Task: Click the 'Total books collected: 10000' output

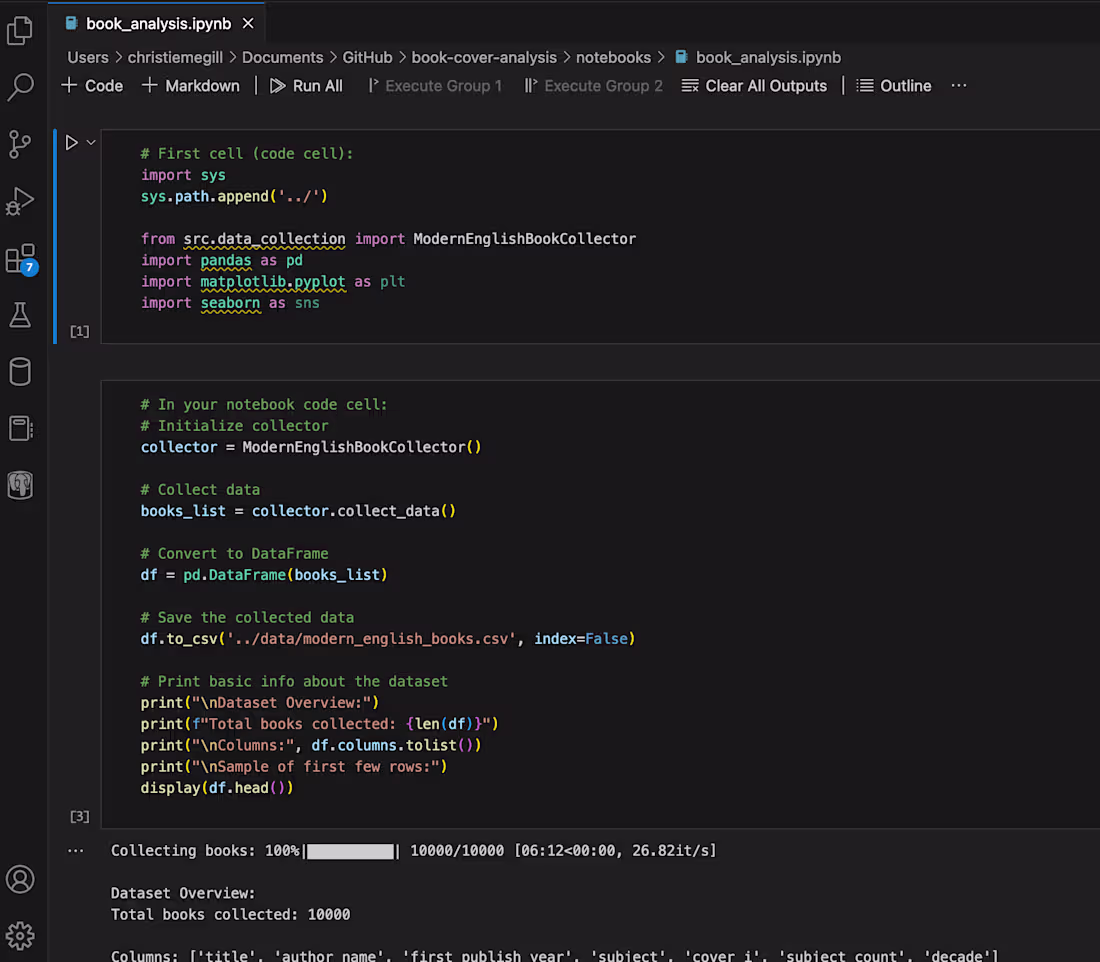Action: [230, 914]
